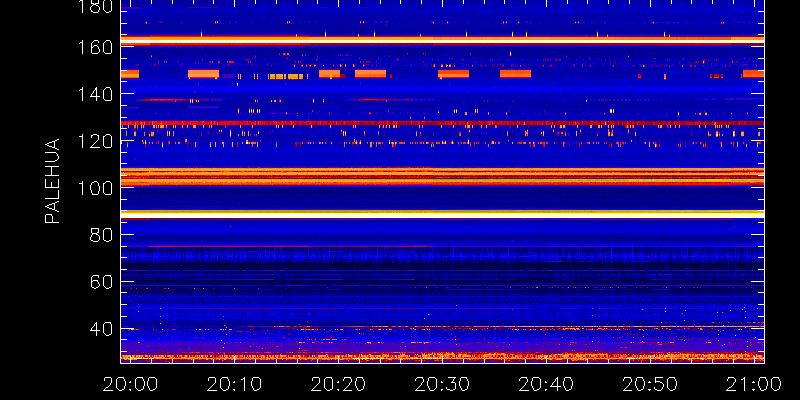Screen dimensions: 800x400
Task: Click the 20:20 time axis label
Action: click(339, 384)
